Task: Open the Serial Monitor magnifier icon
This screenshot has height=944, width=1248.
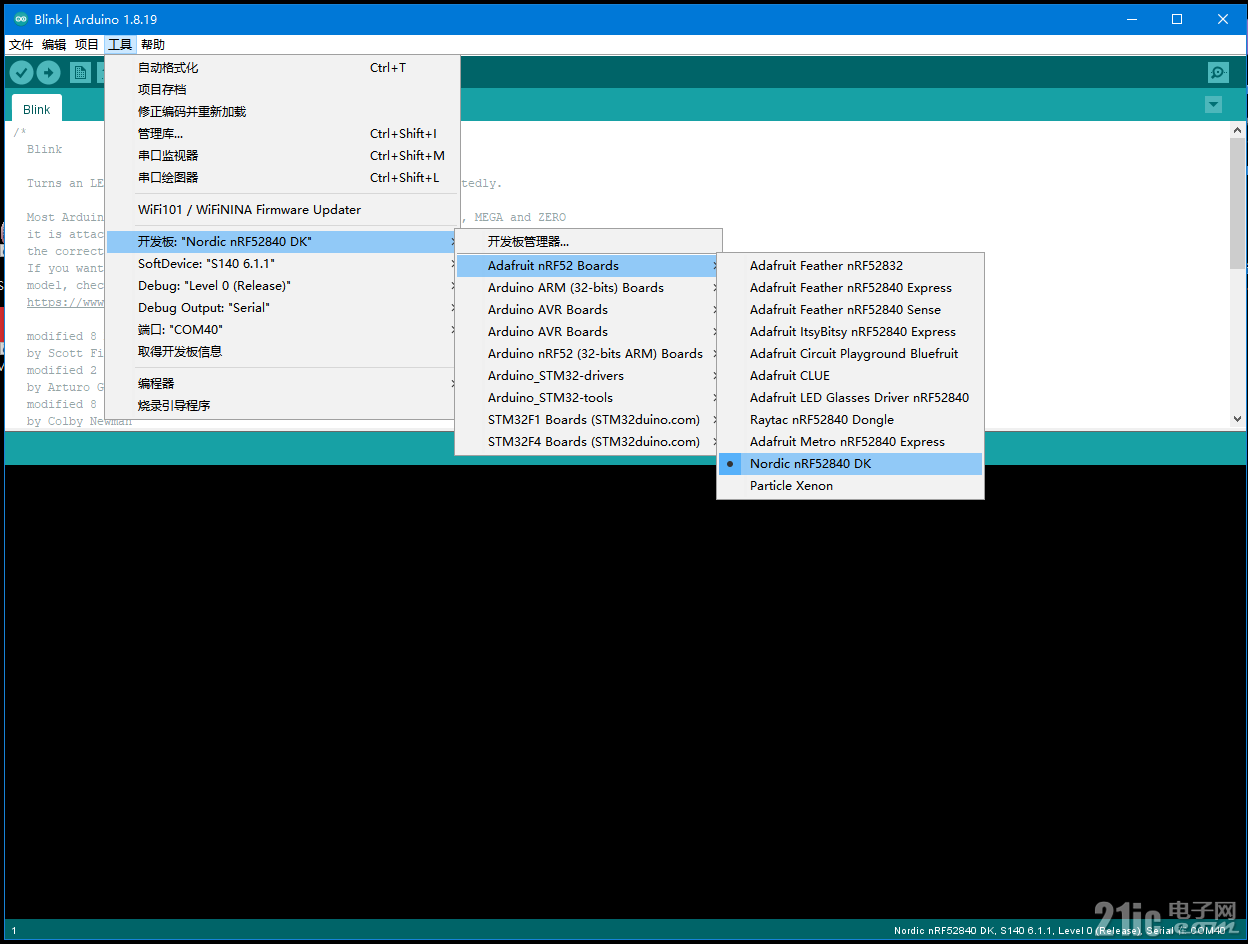Action: coord(1218,72)
